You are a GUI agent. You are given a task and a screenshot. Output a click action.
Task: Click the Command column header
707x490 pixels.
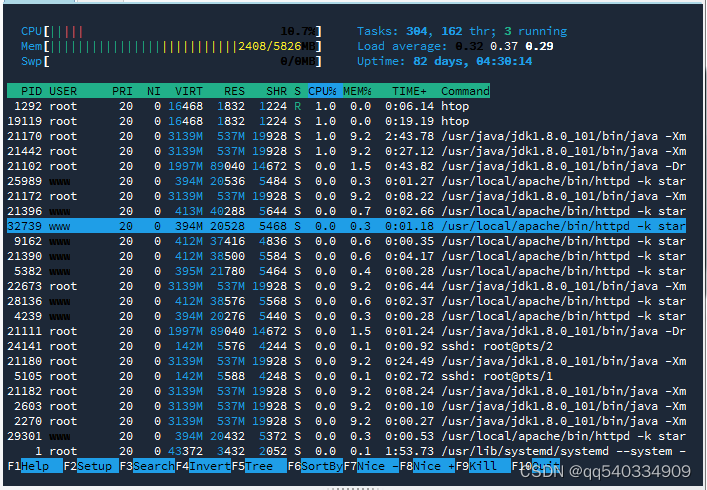click(465, 91)
